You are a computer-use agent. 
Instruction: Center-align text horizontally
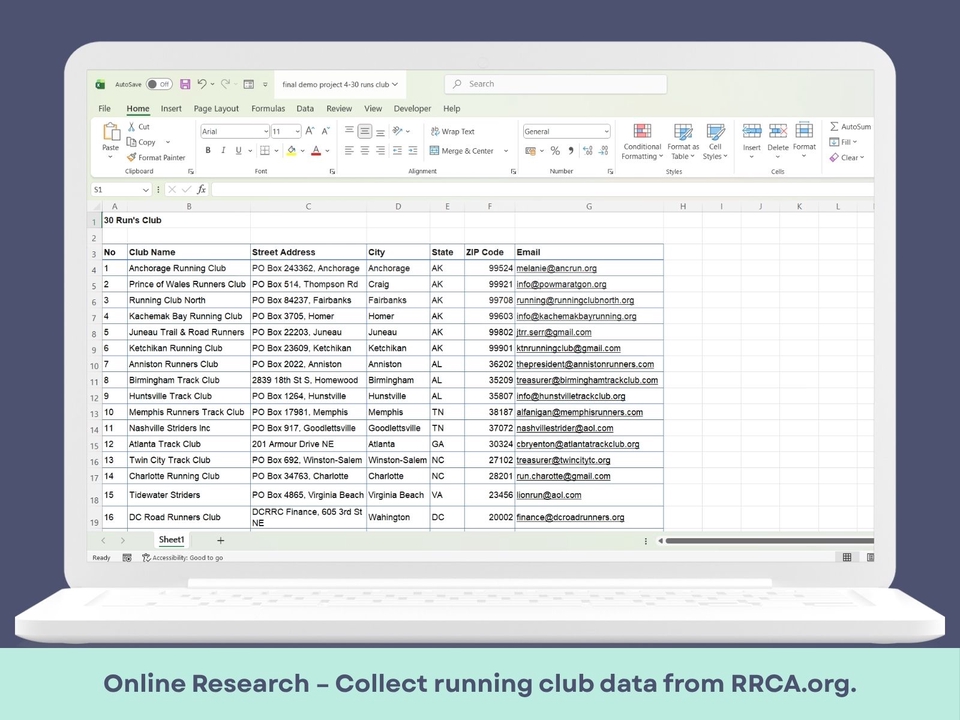365,151
